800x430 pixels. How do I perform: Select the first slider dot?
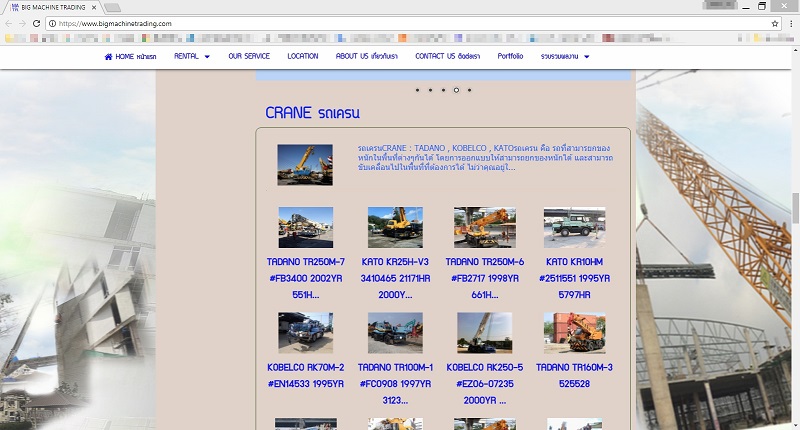coord(417,90)
